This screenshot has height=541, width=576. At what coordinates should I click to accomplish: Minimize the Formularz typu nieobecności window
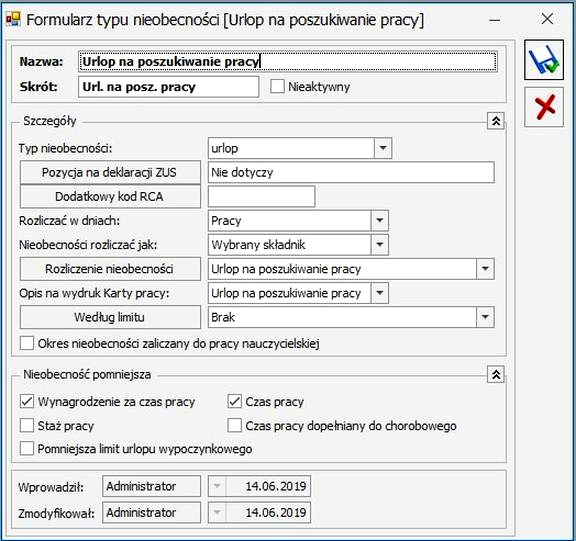tap(495, 19)
